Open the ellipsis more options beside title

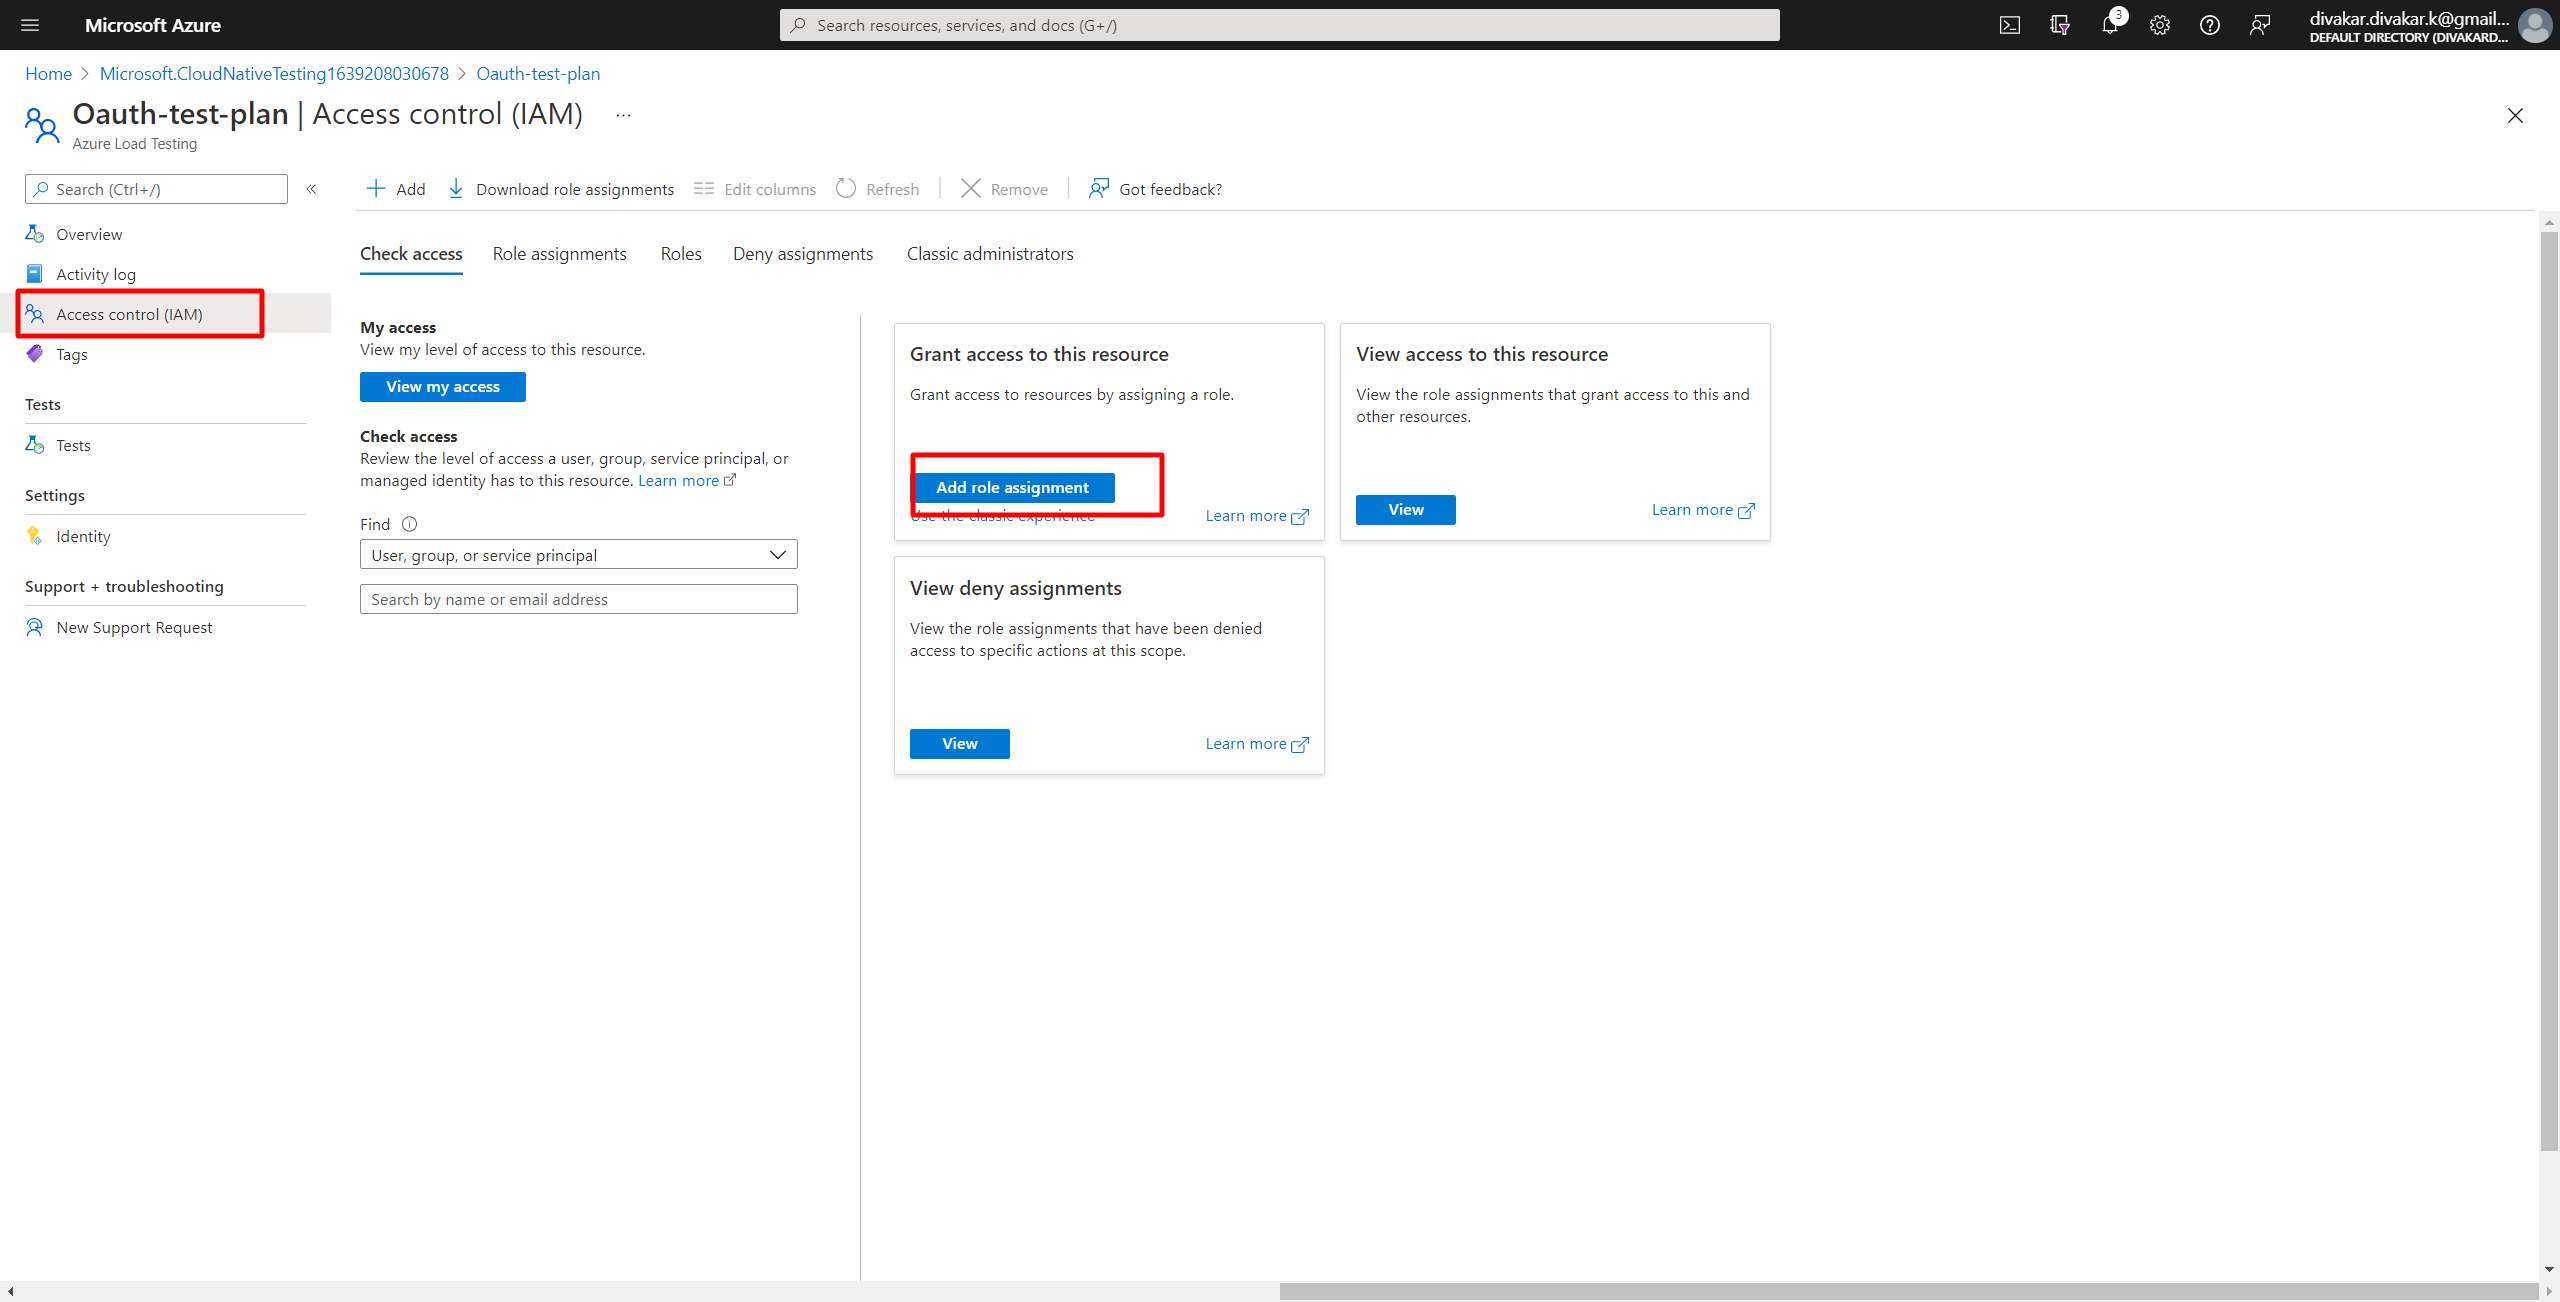pos(623,115)
